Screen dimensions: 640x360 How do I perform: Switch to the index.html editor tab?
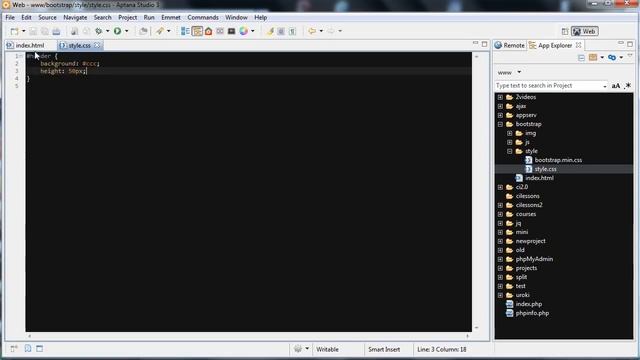pyautogui.click(x=30, y=45)
